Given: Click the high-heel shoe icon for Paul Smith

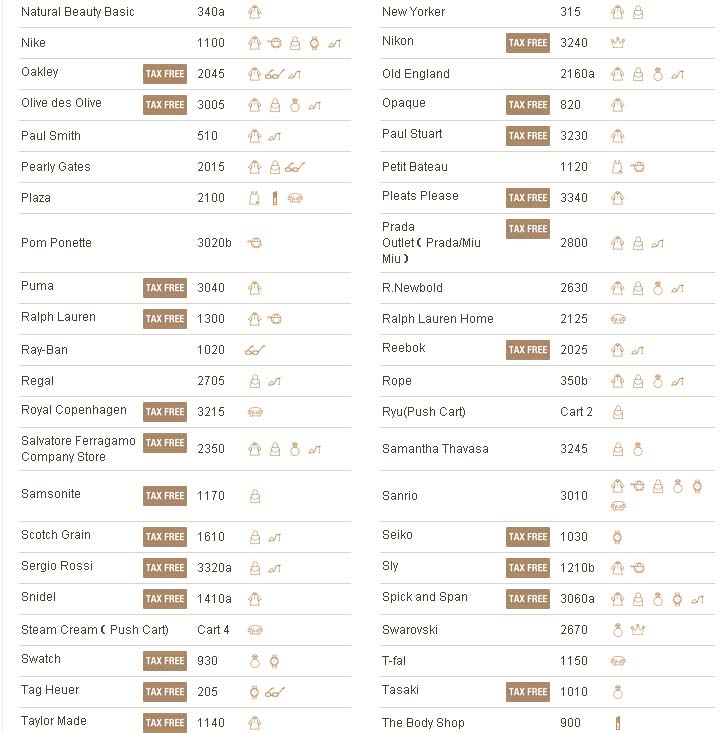Looking at the screenshot, I should pyautogui.click(x=275, y=136).
